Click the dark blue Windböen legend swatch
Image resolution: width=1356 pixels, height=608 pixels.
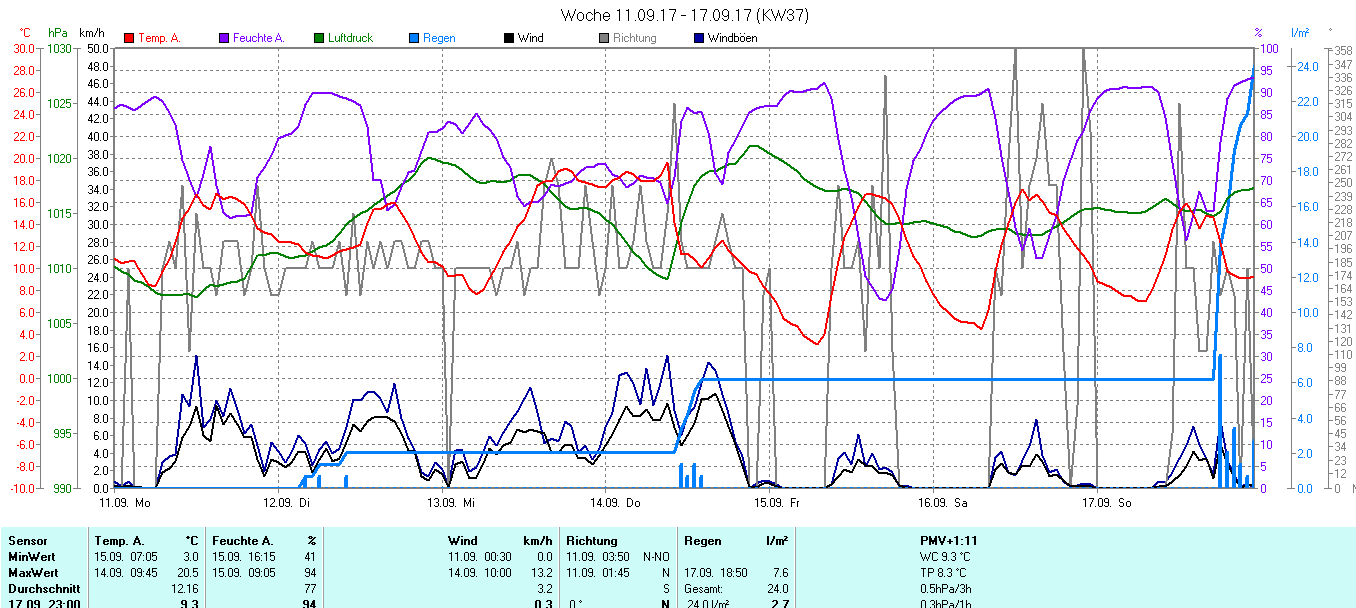[x=699, y=38]
